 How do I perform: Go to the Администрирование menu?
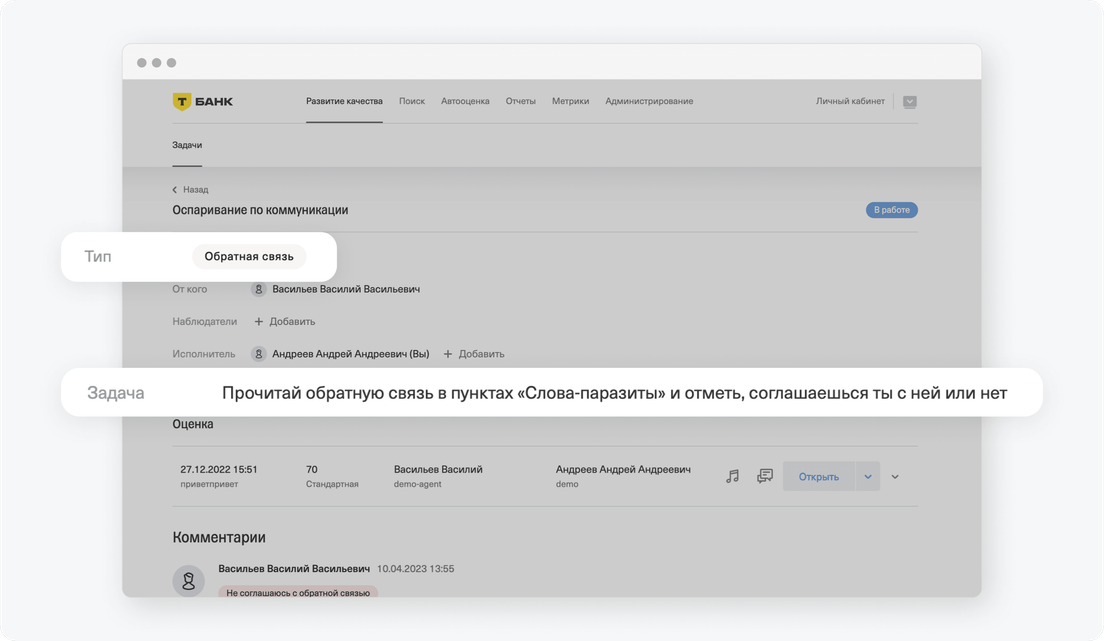click(x=649, y=101)
